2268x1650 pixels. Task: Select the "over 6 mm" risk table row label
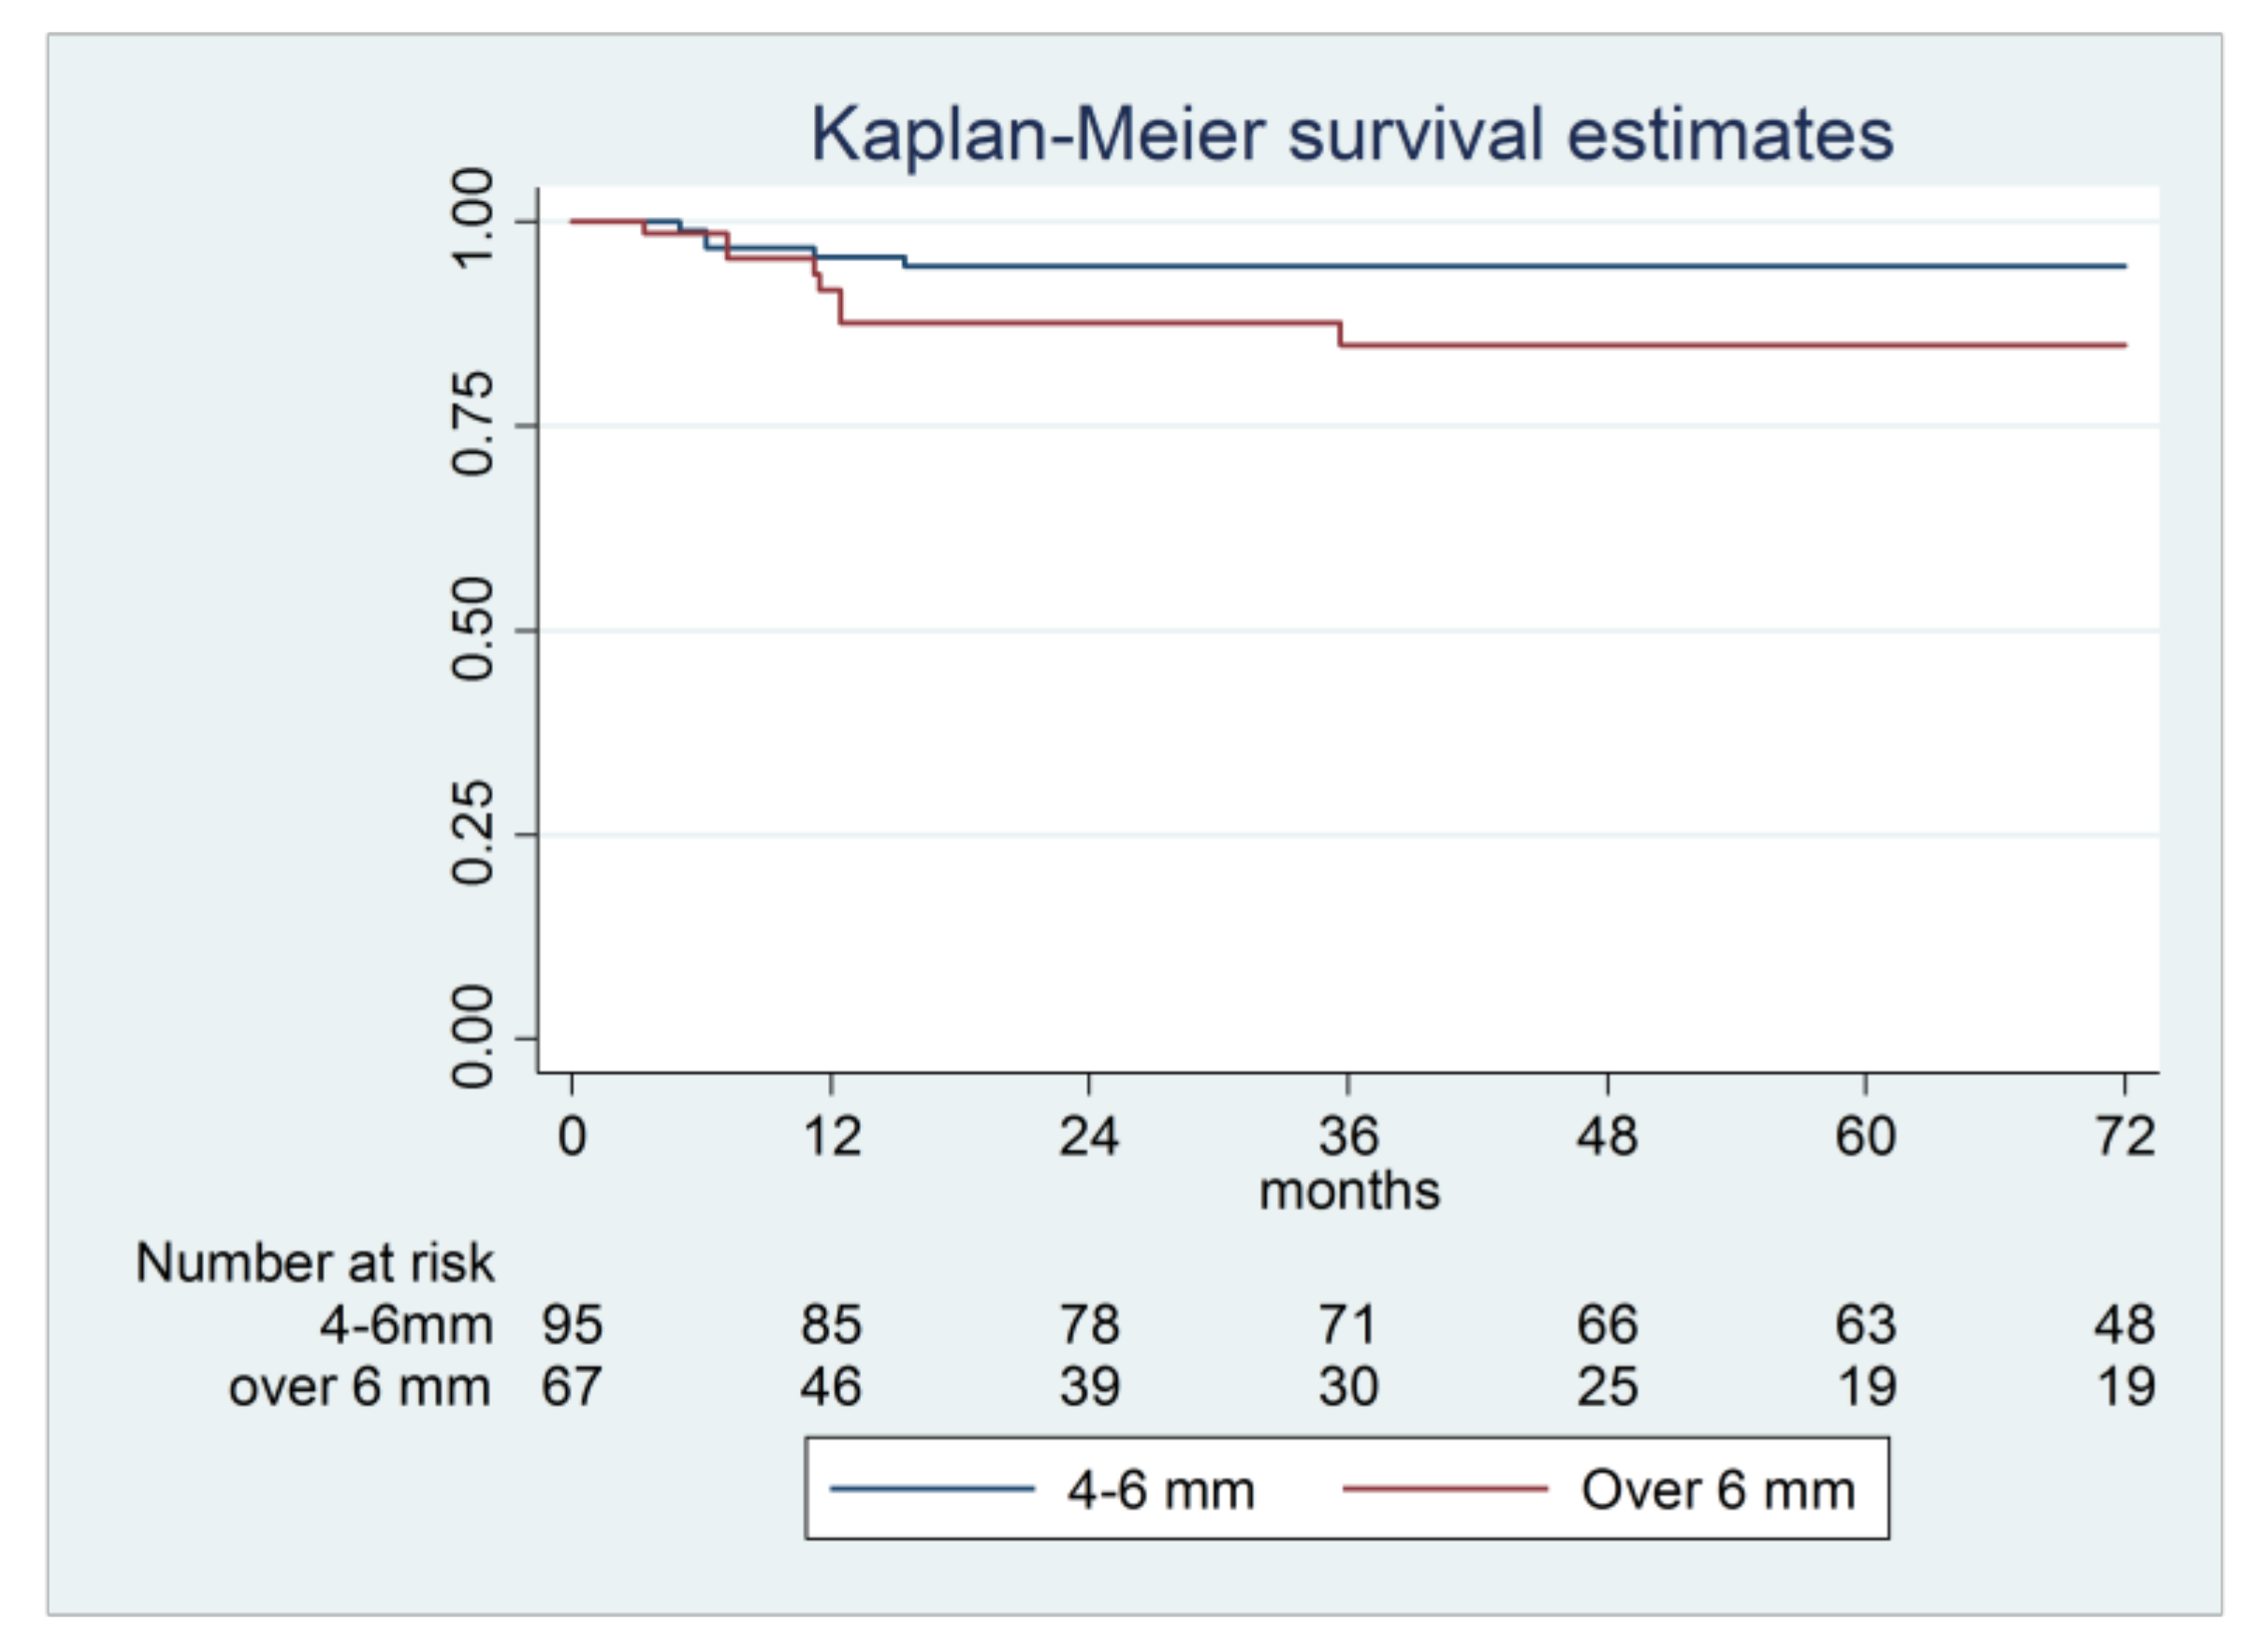[360, 1387]
